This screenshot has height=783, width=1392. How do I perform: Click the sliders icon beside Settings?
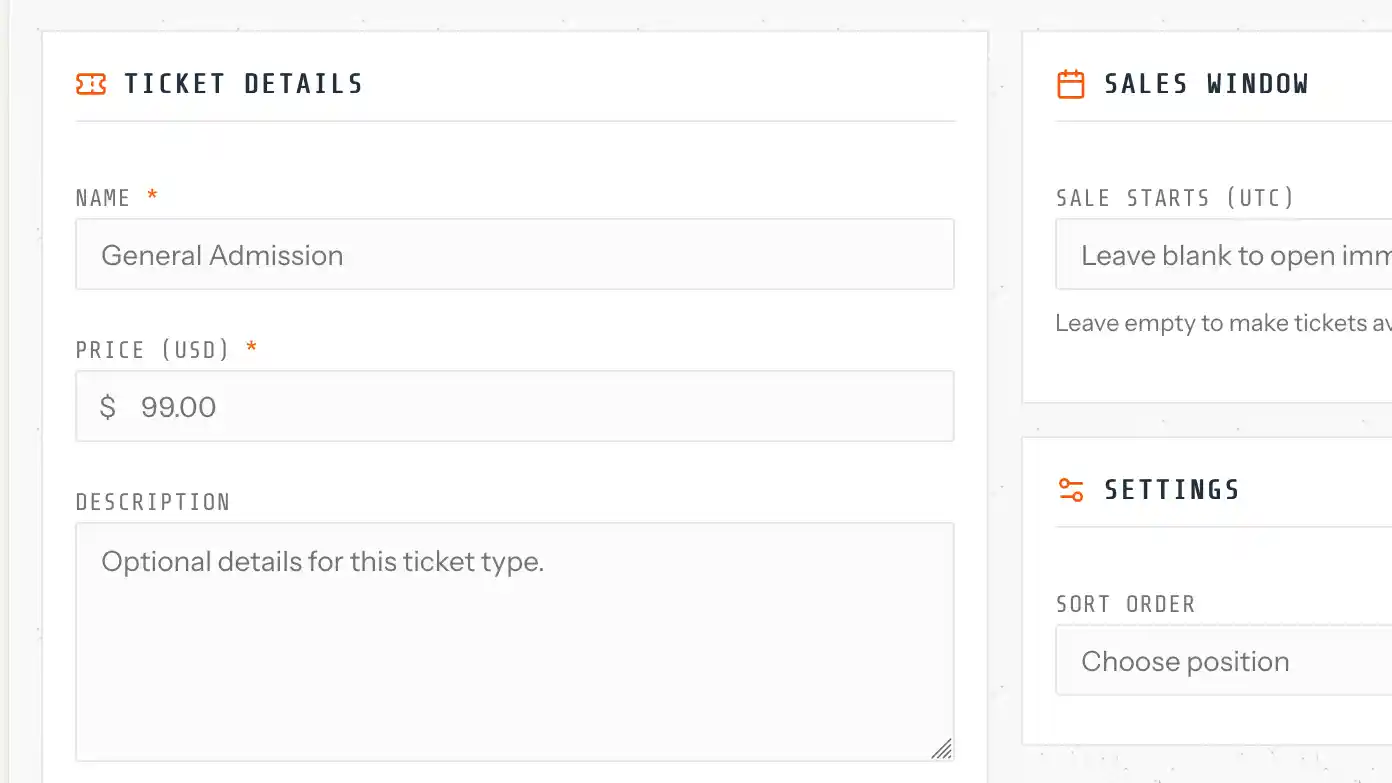click(1071, 490)
